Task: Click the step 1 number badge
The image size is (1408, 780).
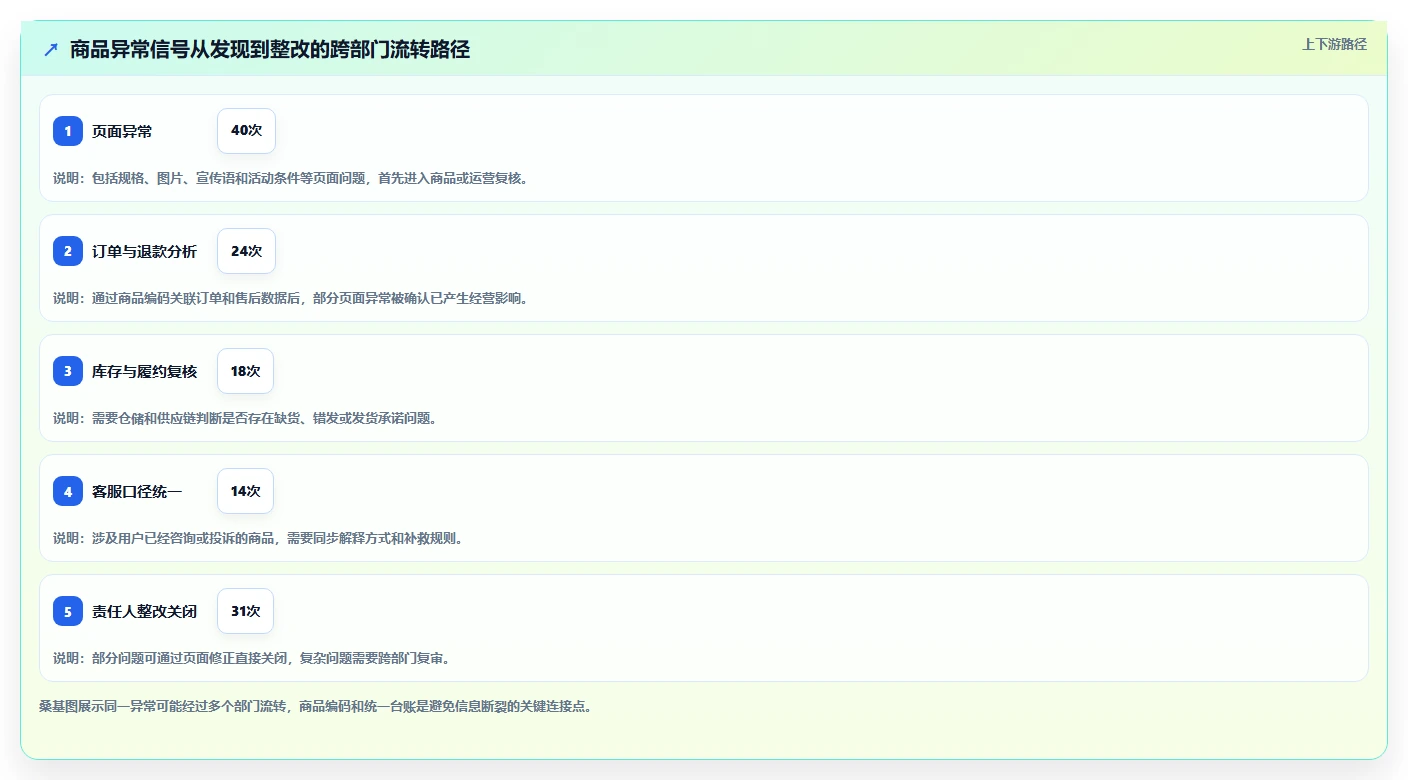Action: tap(68, 131)
